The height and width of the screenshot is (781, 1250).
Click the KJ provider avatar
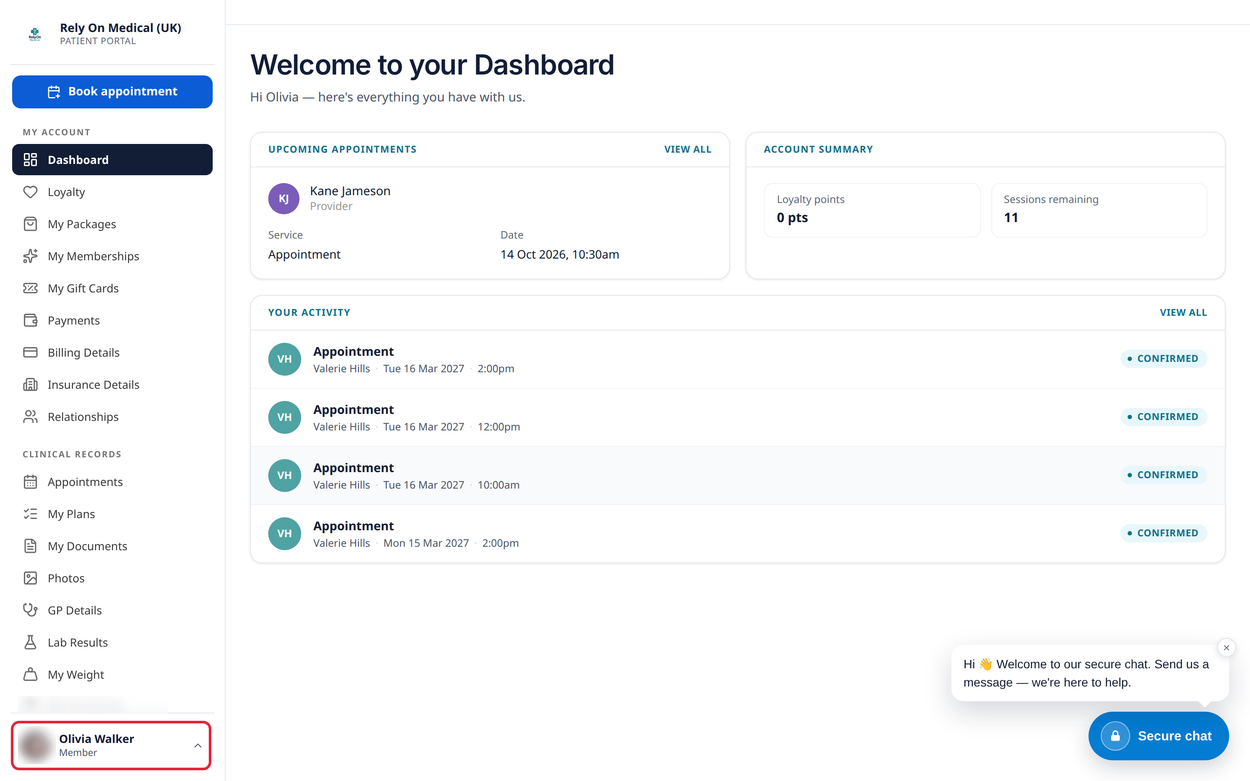pyautogui.click(x=284, y=198)
